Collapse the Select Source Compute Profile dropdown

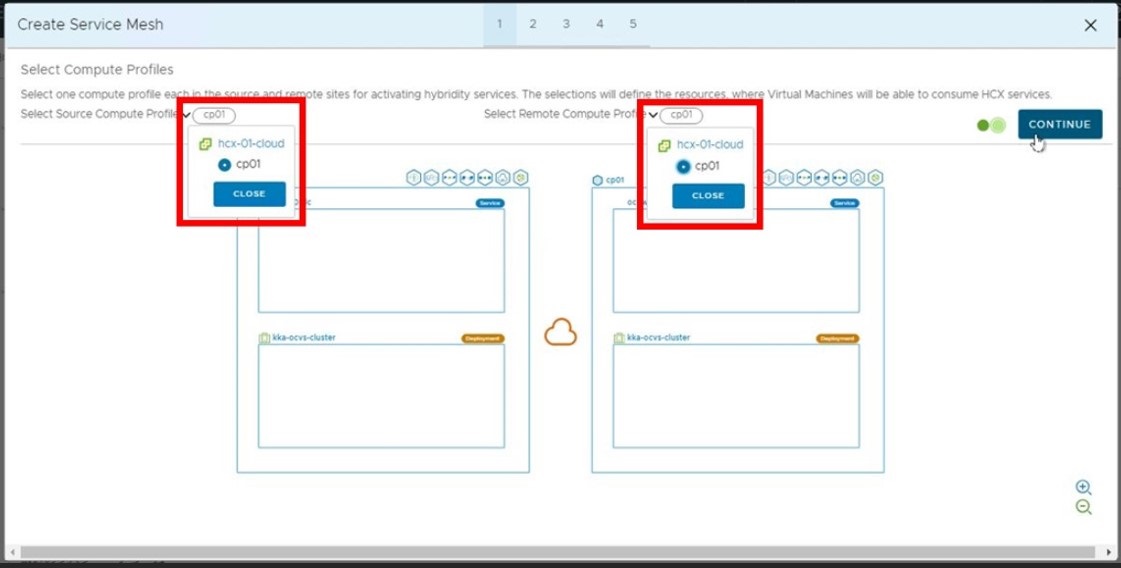point(186,115)
